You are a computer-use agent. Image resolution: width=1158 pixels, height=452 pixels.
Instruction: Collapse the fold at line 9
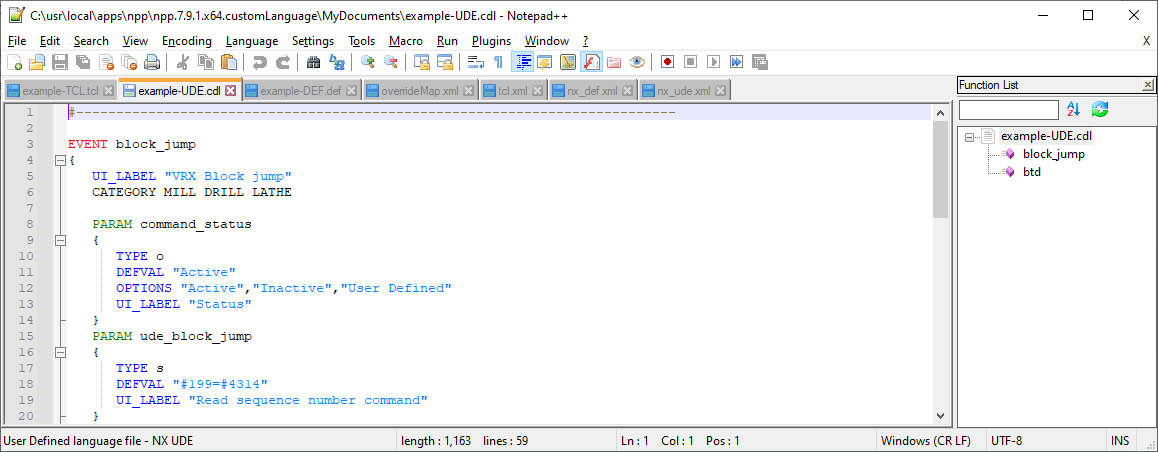[x=60, y=240]
